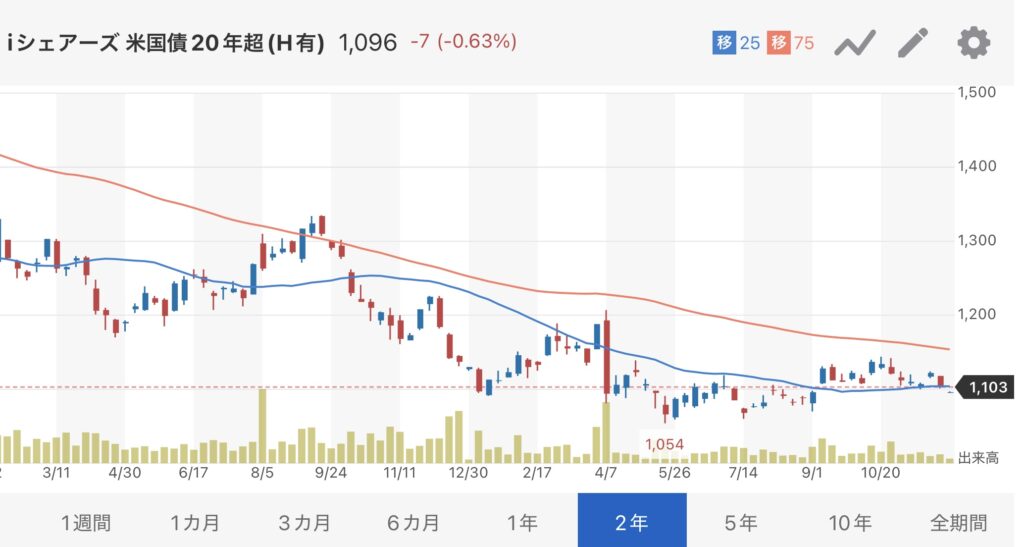Open chart settings gear icon
This screenshot has width=1024, height=547.
point(973,43)
